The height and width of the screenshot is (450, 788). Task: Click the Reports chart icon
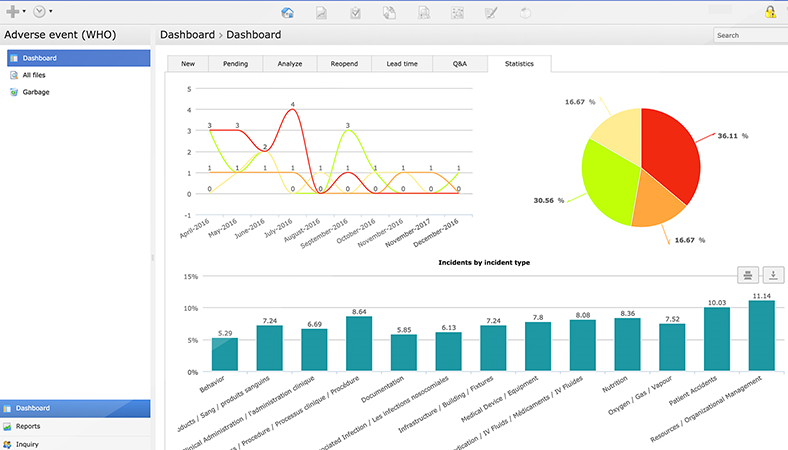7,426
